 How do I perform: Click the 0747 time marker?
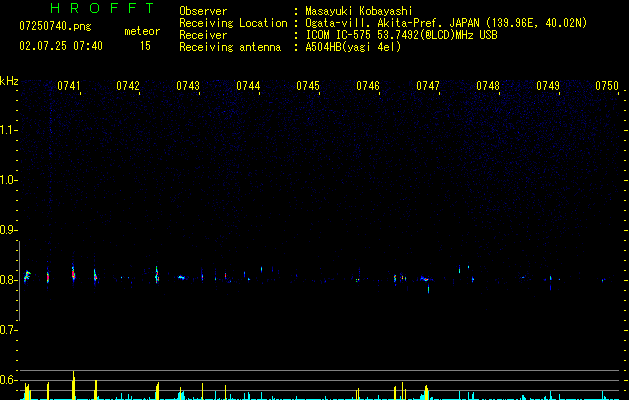(x=428, y=86)
